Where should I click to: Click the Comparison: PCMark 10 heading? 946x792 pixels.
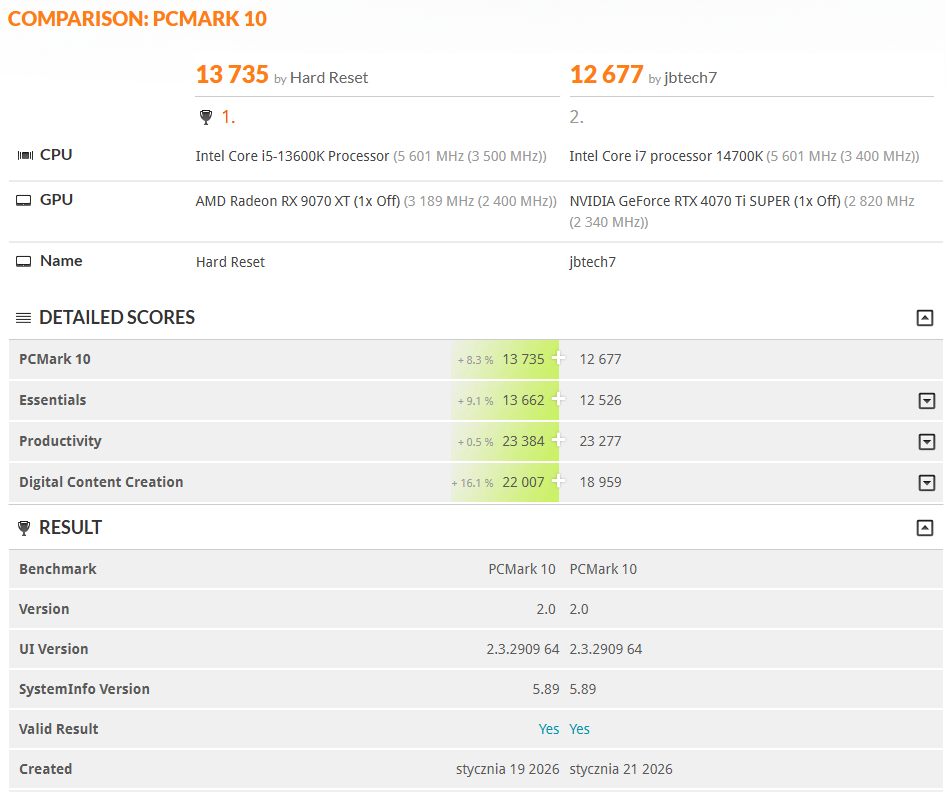pyautogui.click(x=137, y=19)
